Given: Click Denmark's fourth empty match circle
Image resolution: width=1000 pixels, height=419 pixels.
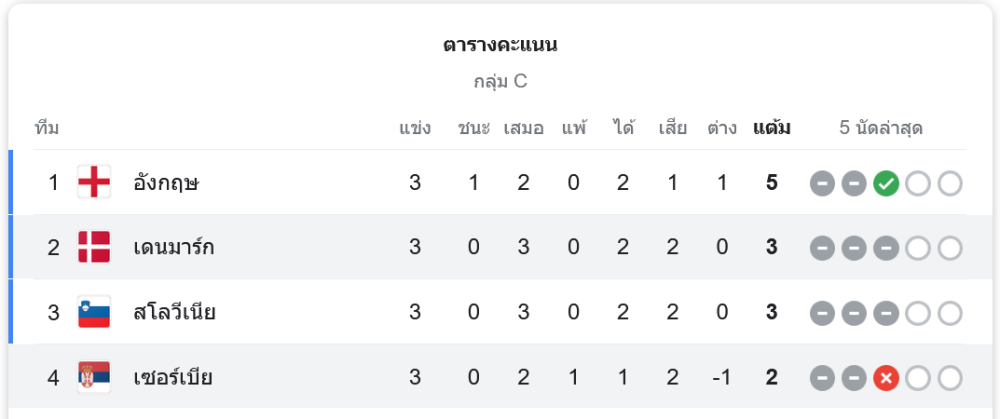Looking at the screenshot, I should click(917, 248).
